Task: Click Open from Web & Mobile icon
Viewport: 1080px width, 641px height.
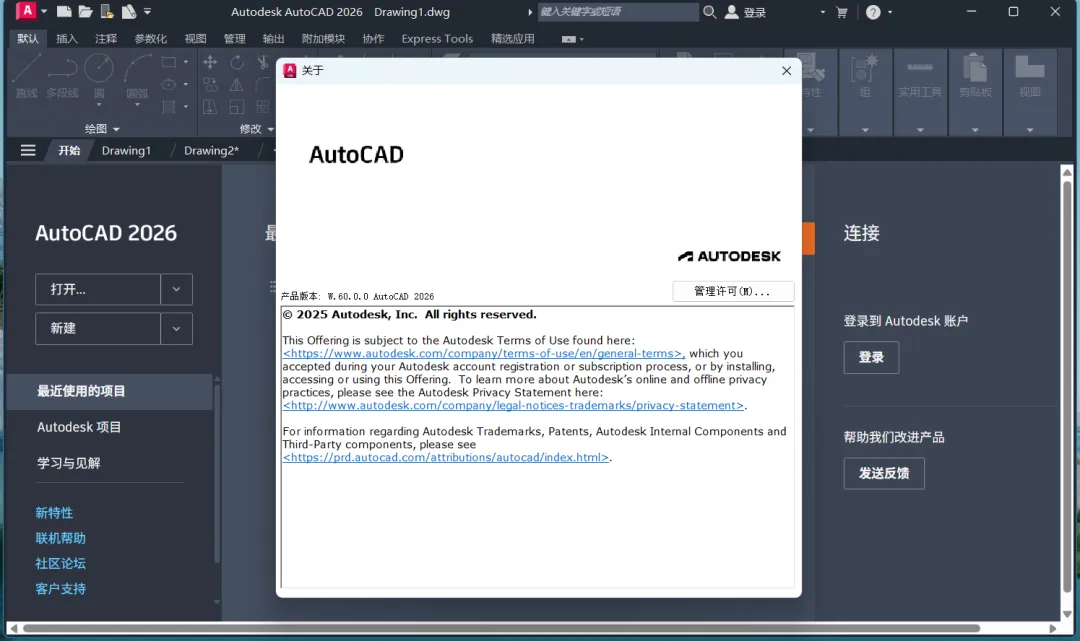Action: click(107, 12)
